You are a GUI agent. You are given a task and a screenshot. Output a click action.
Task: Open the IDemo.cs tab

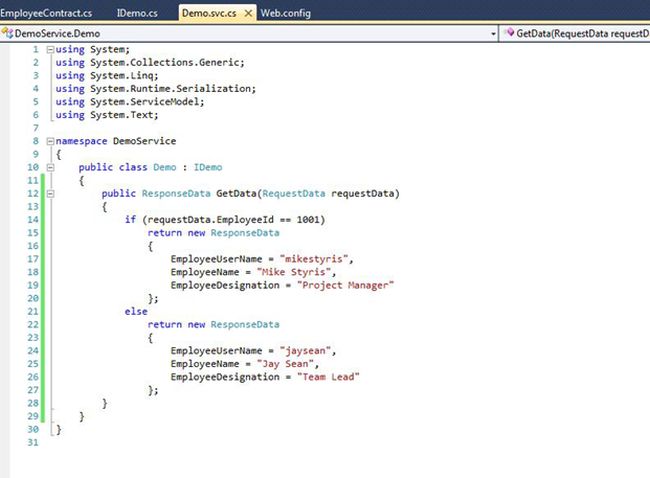(x=137, y=13)
